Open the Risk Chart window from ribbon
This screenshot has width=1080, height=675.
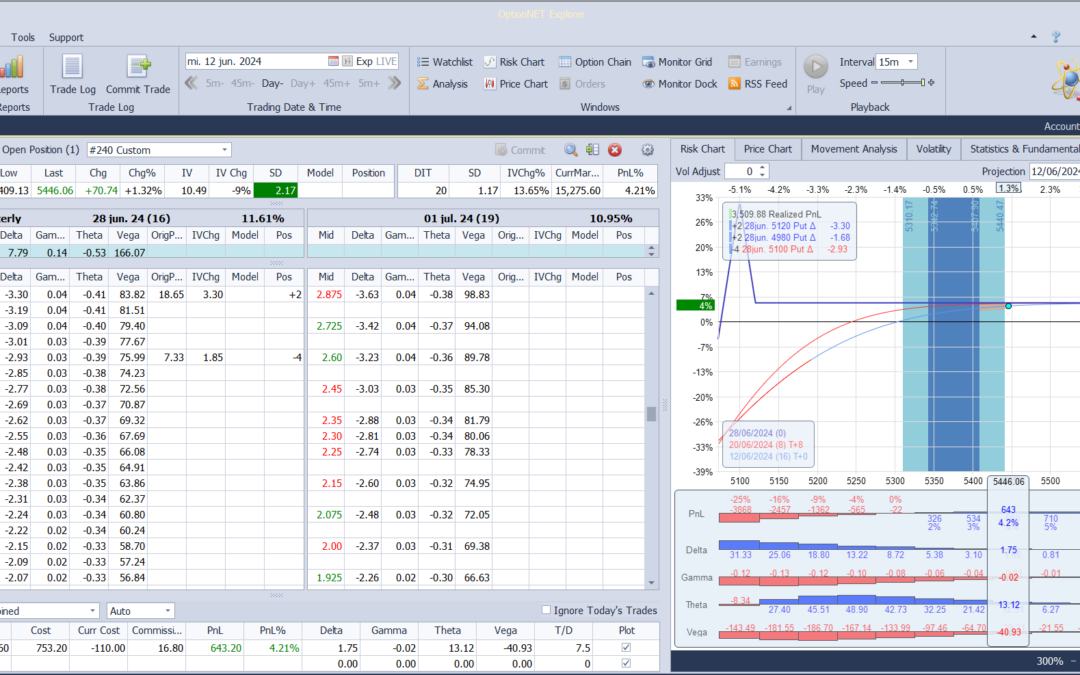click(514, 62)
